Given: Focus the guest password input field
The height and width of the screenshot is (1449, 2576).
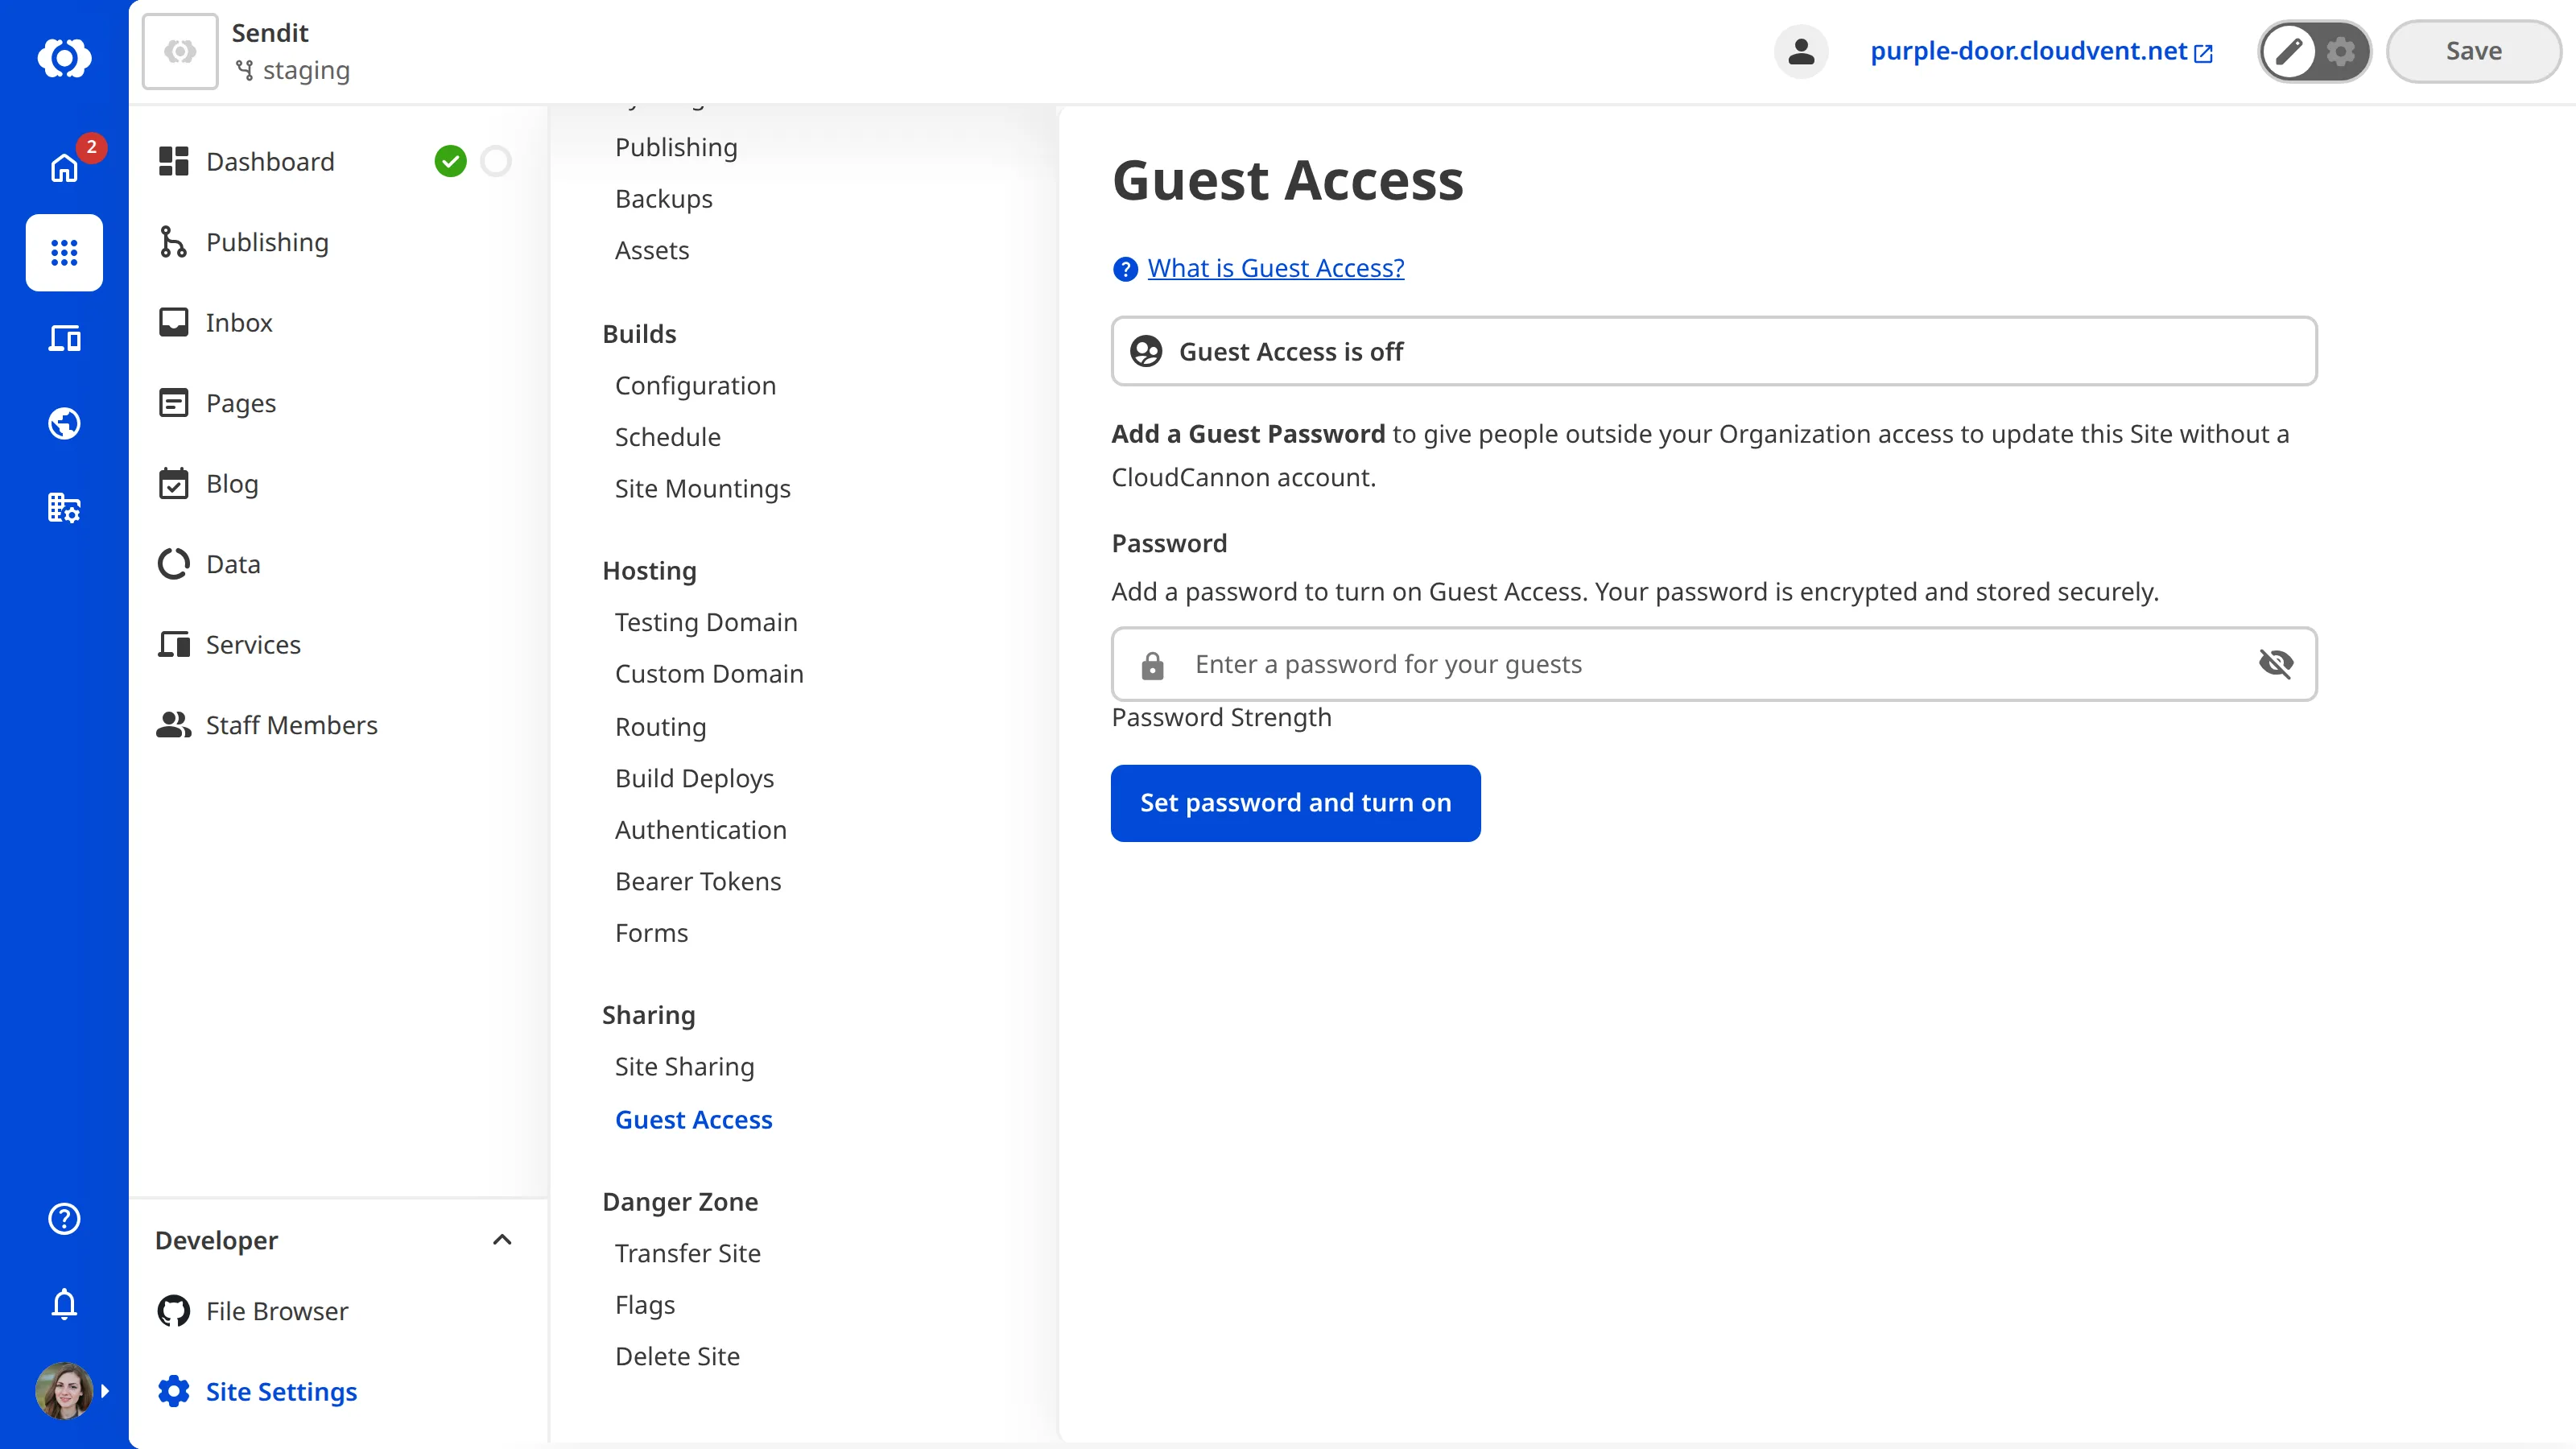Looking at the screenshot, I should click(x=1714, y=664).
